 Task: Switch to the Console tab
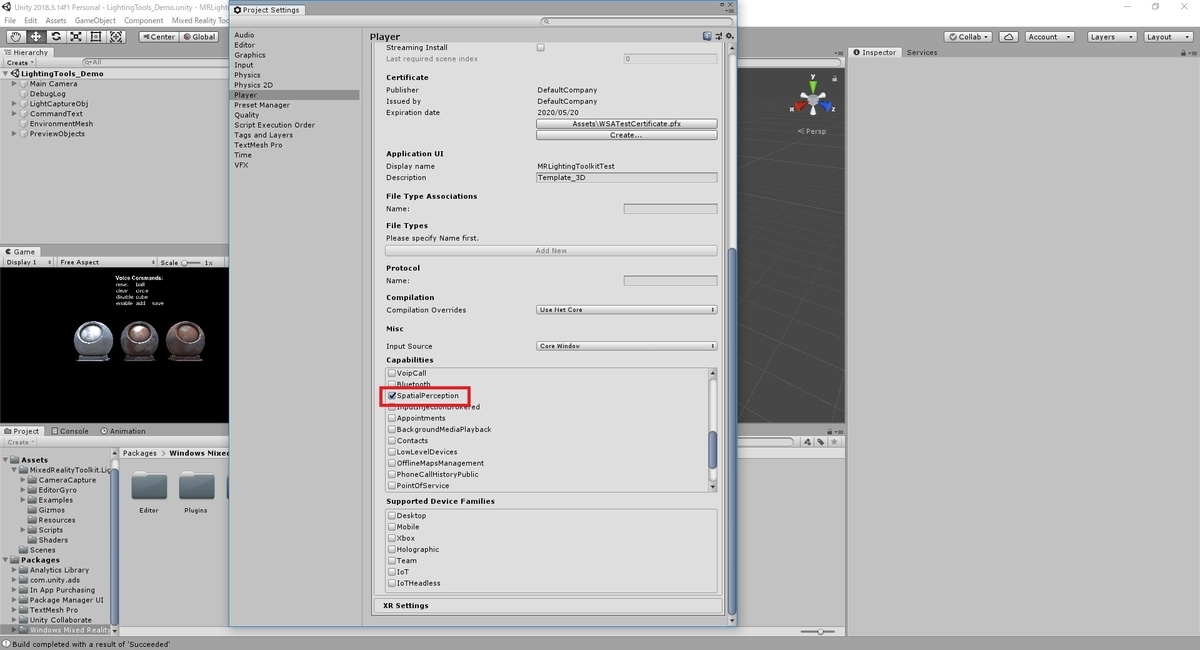coord(70,431)
